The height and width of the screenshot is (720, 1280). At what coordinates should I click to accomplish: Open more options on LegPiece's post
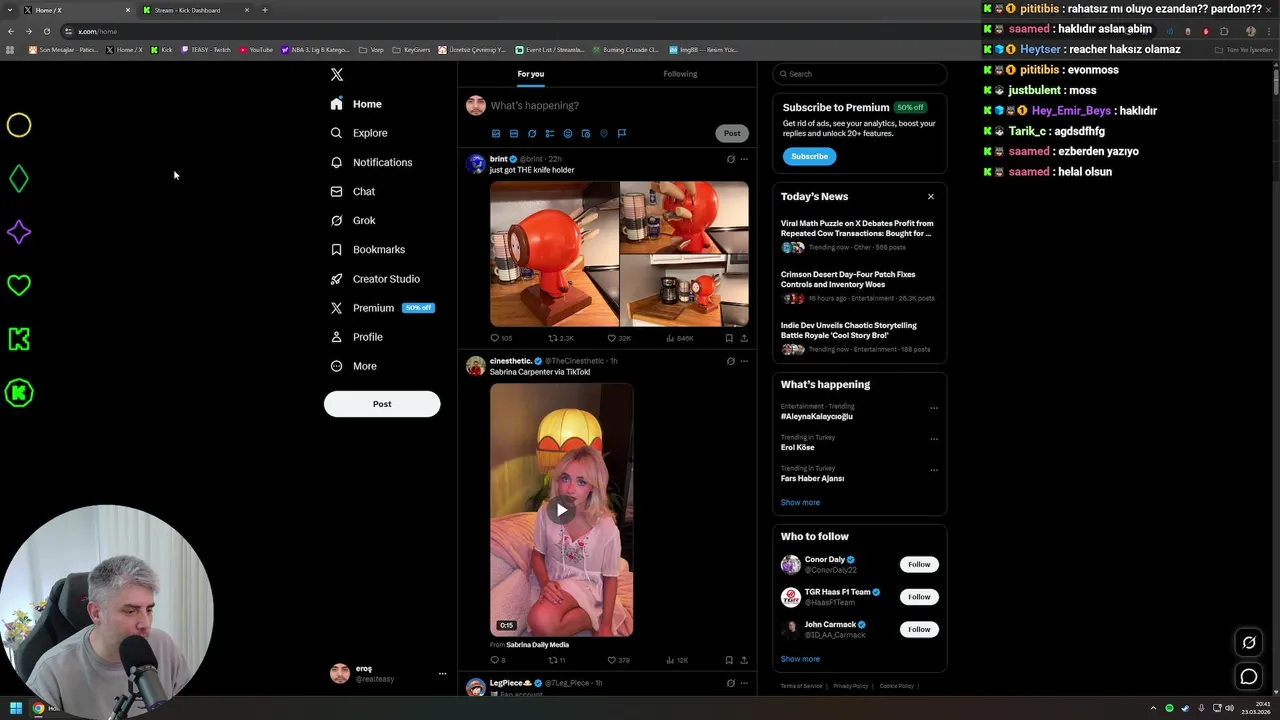744,683
